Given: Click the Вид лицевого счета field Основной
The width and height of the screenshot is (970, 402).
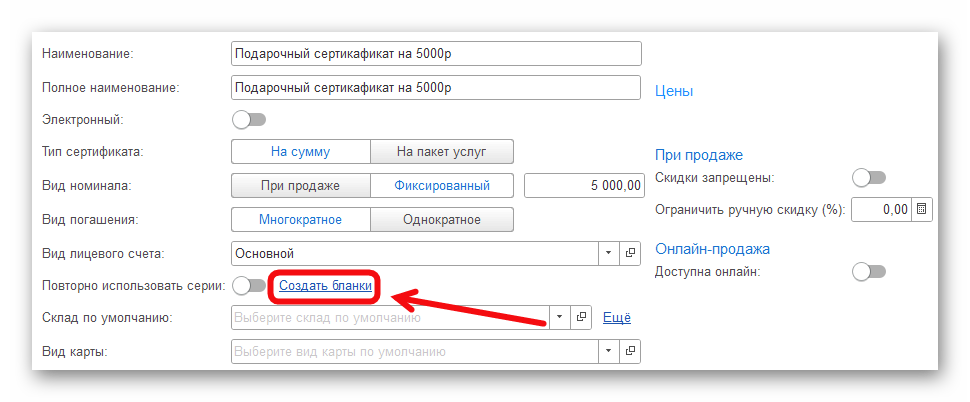Looking at the screenshot, I should pyautogui.click(x=414, y=253).
